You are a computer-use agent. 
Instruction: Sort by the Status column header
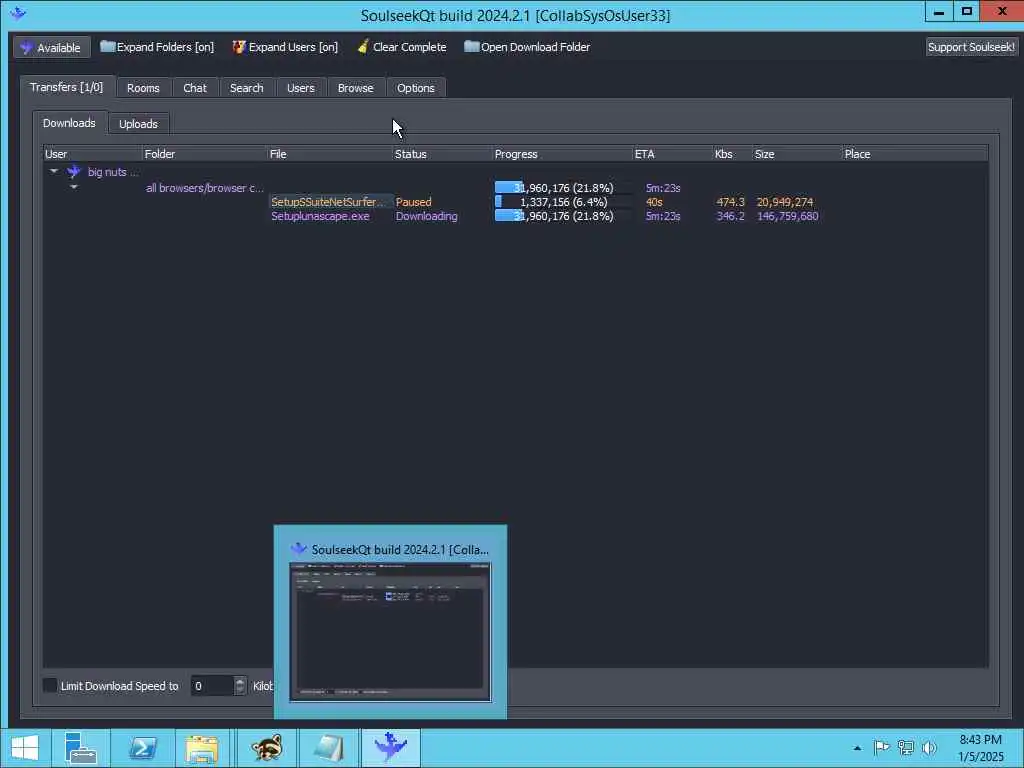(x=442, y=154)
